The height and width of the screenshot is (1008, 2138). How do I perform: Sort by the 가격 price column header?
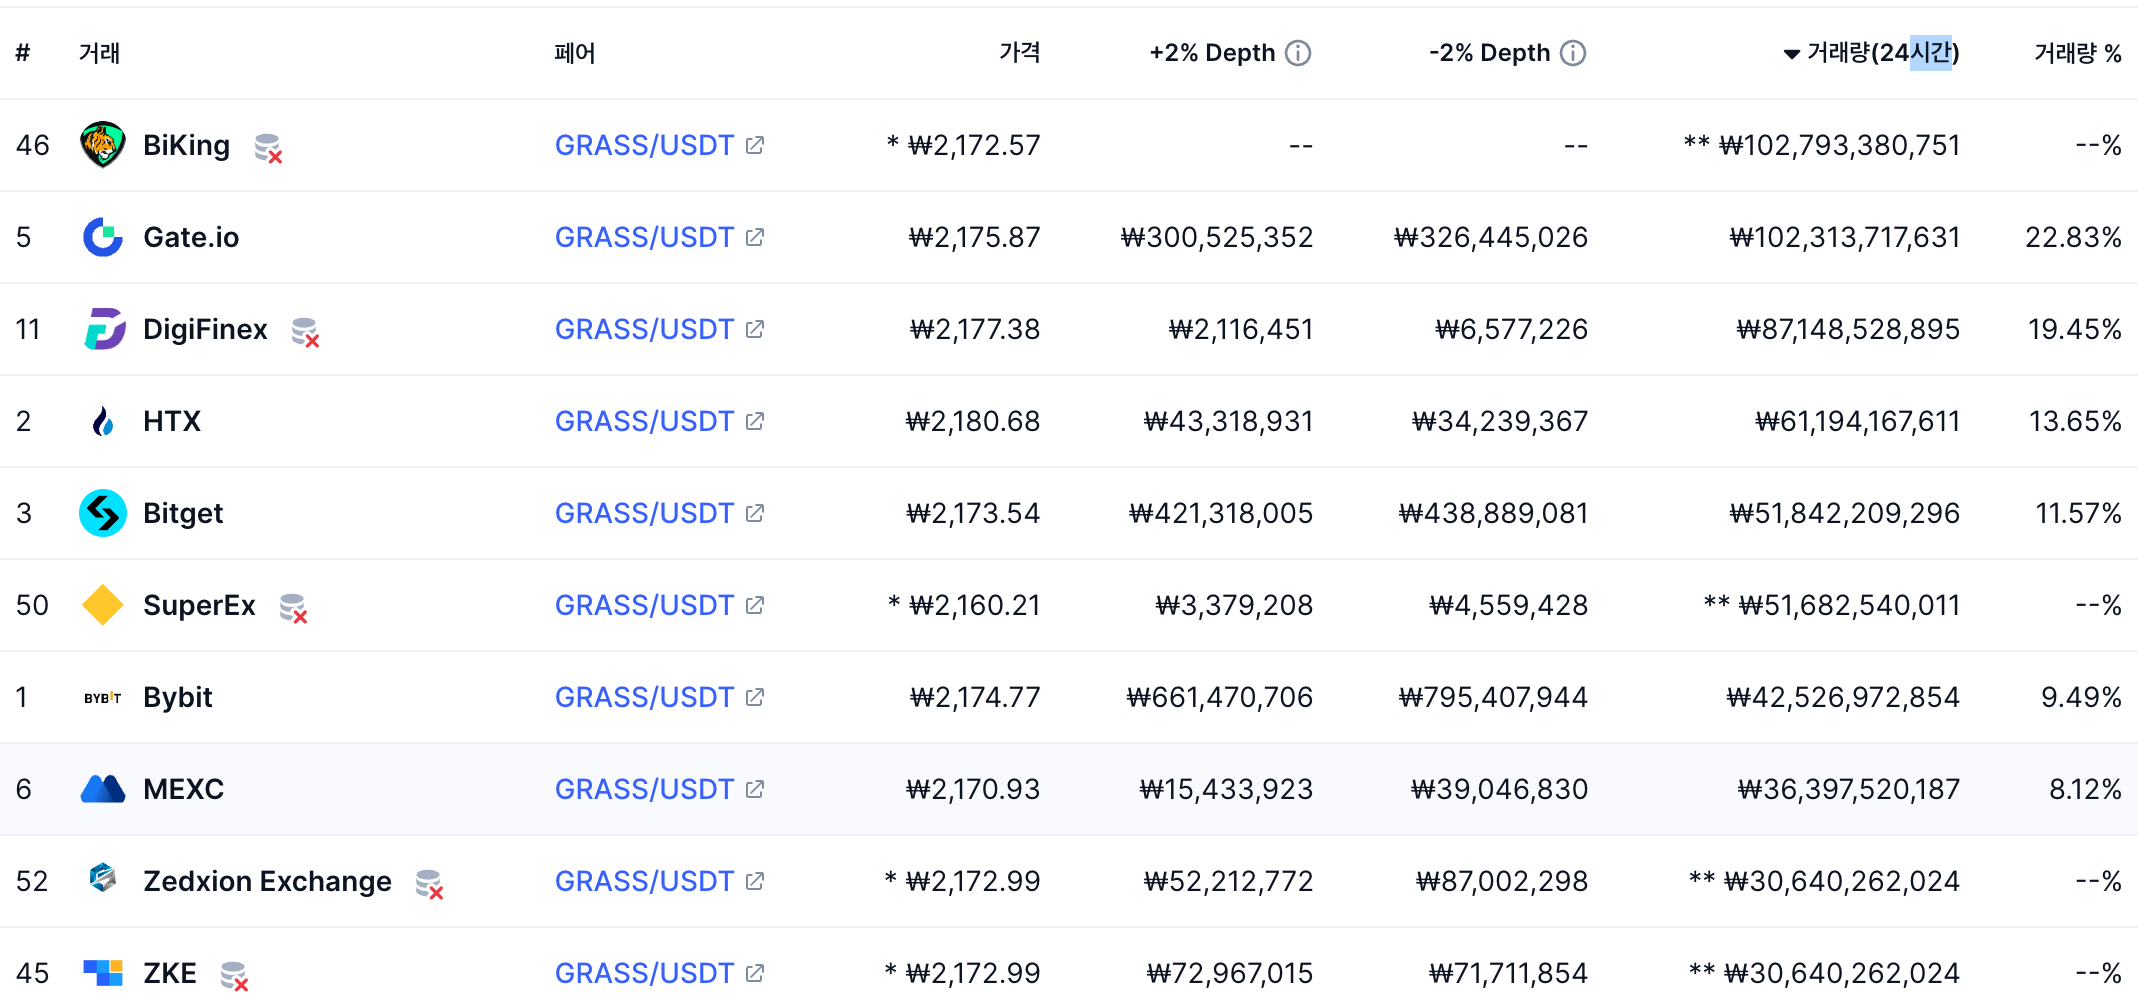tap(1019, 53)
